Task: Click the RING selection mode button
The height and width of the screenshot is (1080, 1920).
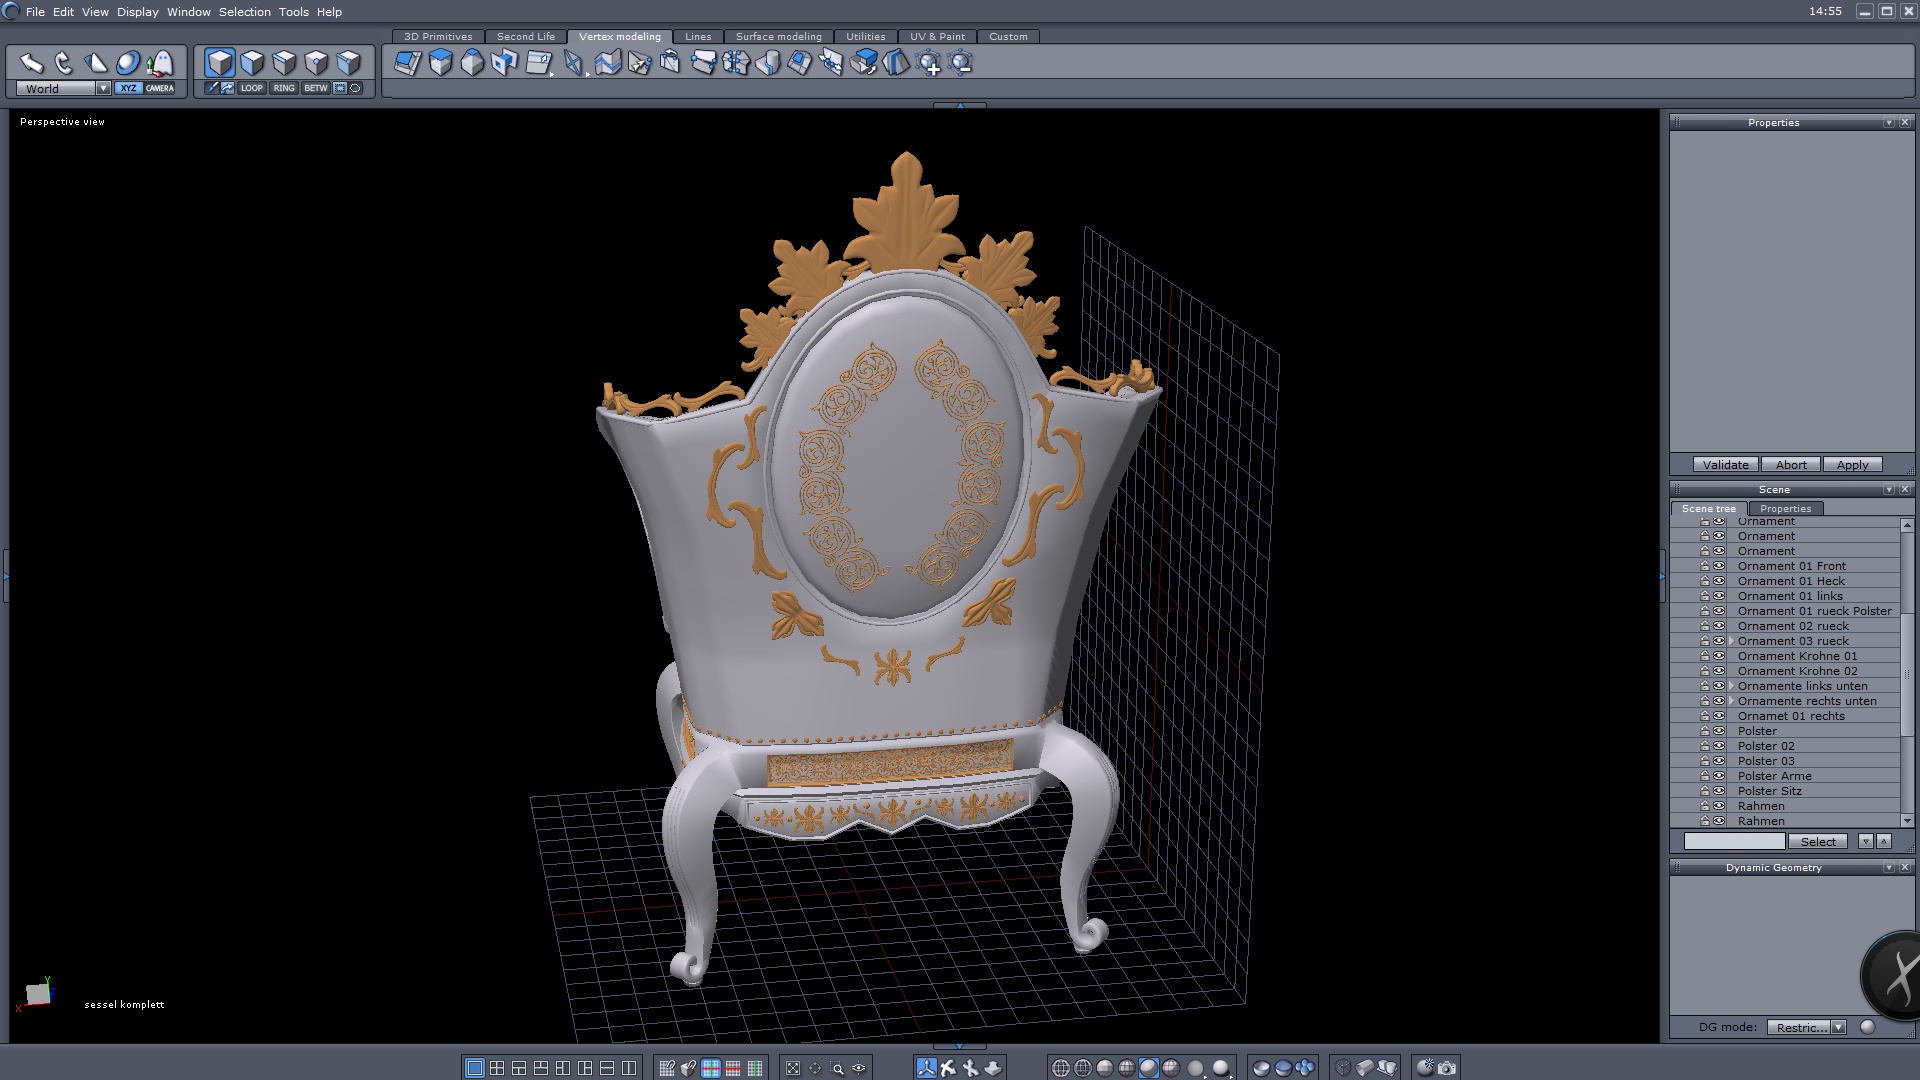Action: click(x=284, y=88)
